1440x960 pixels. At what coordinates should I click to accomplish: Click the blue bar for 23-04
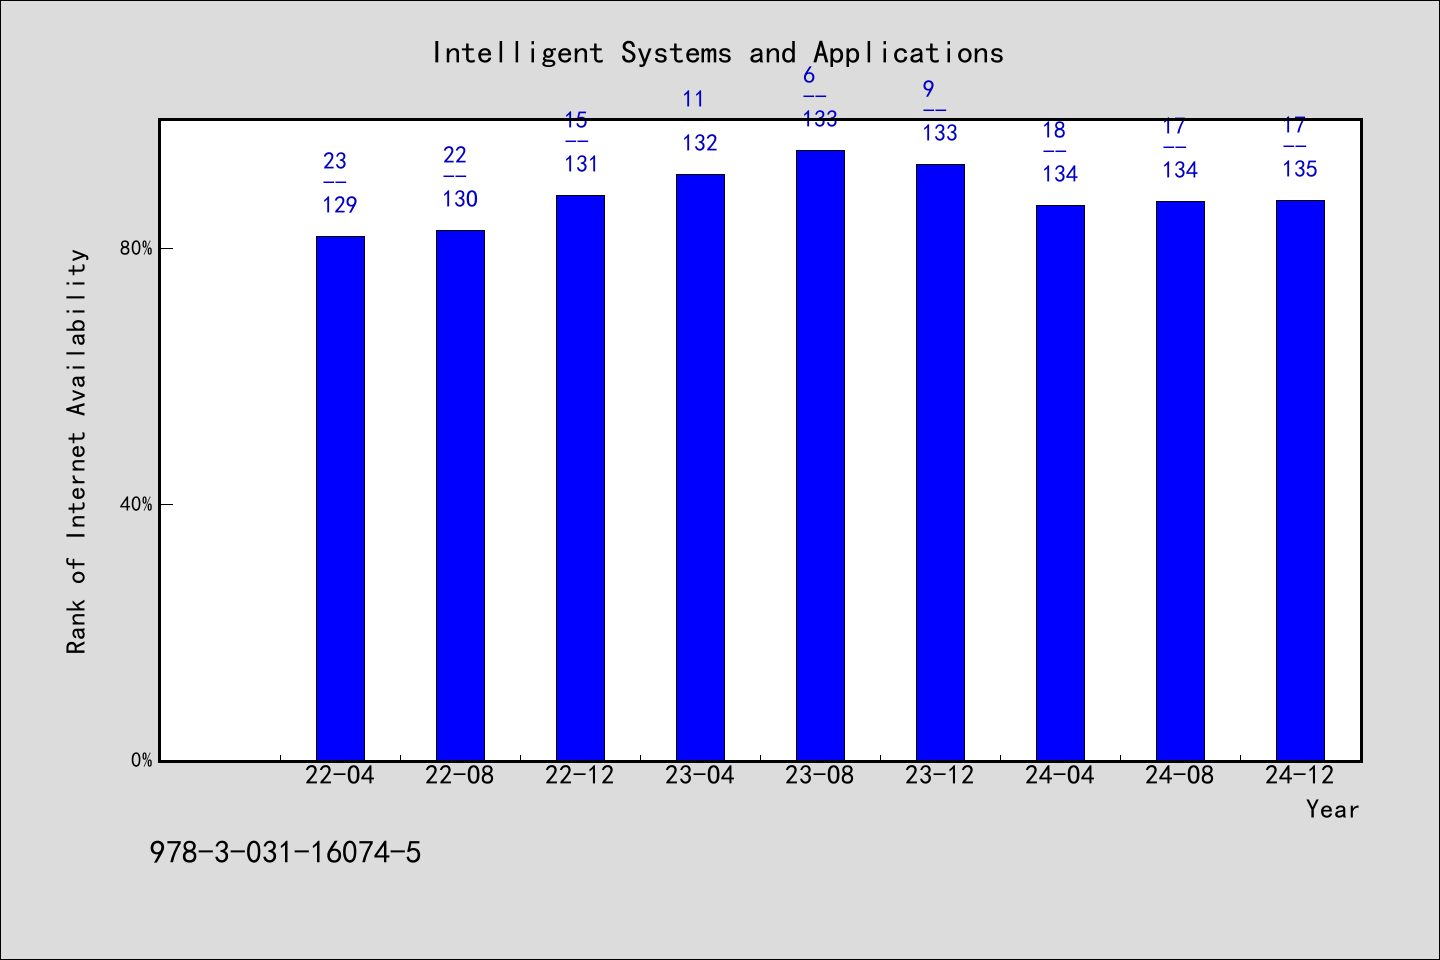point(700,467)
